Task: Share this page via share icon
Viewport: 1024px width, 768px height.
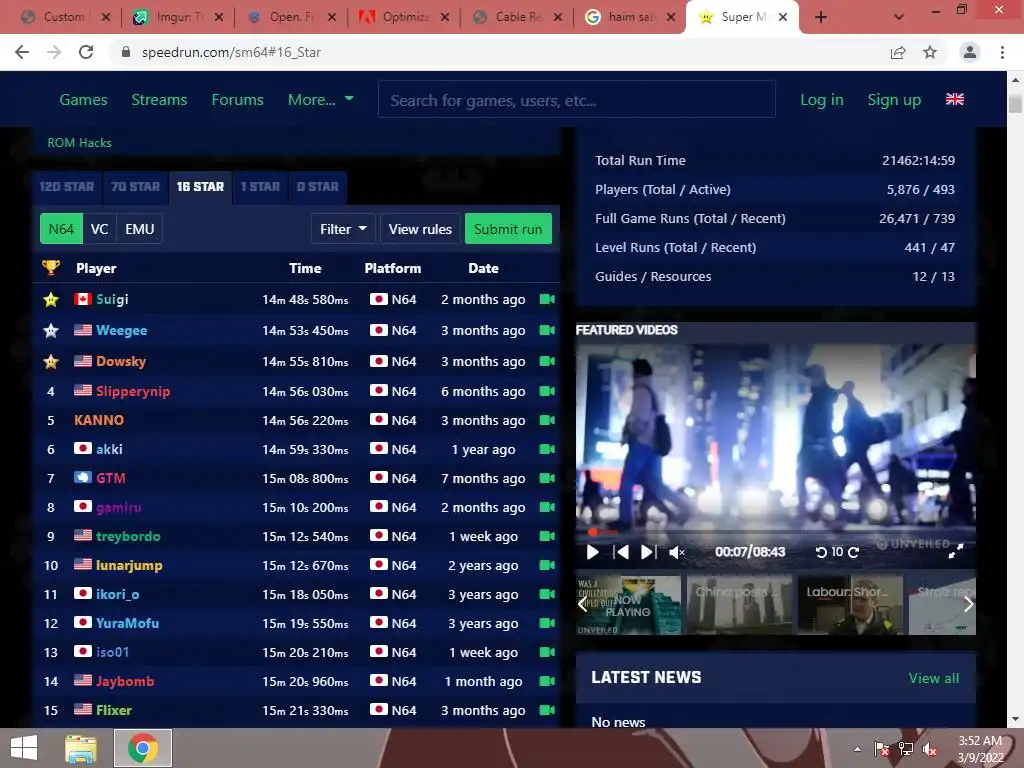Action: coord(898,52)
